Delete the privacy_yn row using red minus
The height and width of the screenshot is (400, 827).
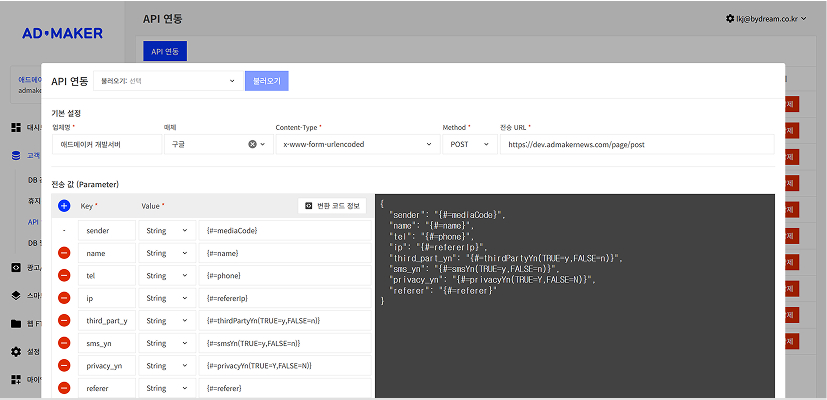(64, 366)
